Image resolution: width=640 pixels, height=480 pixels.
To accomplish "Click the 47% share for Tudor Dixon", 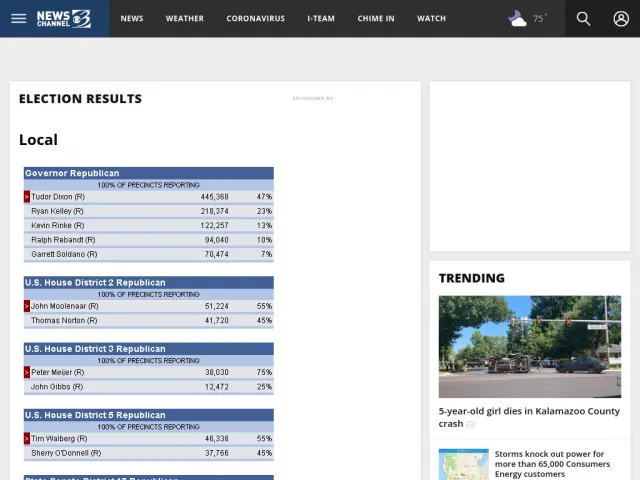I will [x=264, y=197].
